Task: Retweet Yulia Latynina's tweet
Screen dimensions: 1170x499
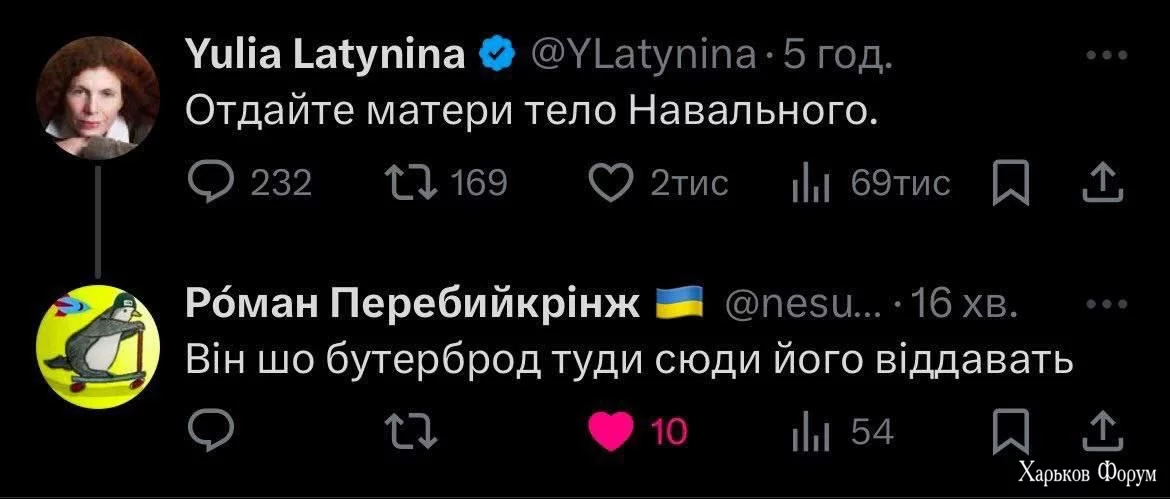Action: point(406,183)
